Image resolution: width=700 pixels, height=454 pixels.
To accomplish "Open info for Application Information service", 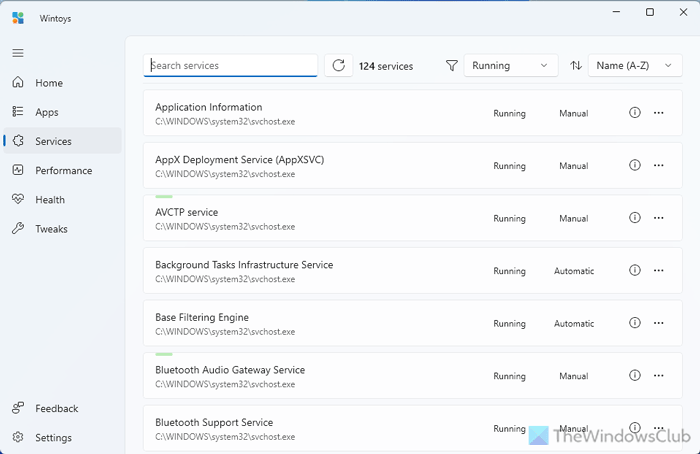I will pos(634,113).
